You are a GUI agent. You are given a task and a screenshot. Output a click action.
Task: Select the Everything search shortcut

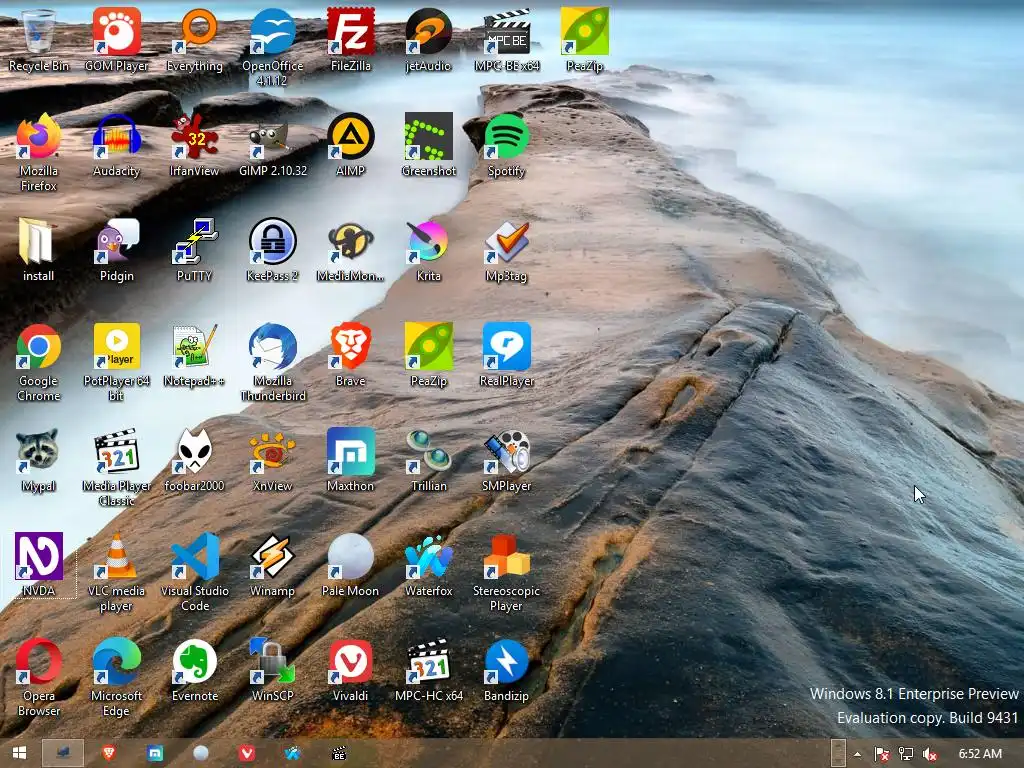(195, 40)
